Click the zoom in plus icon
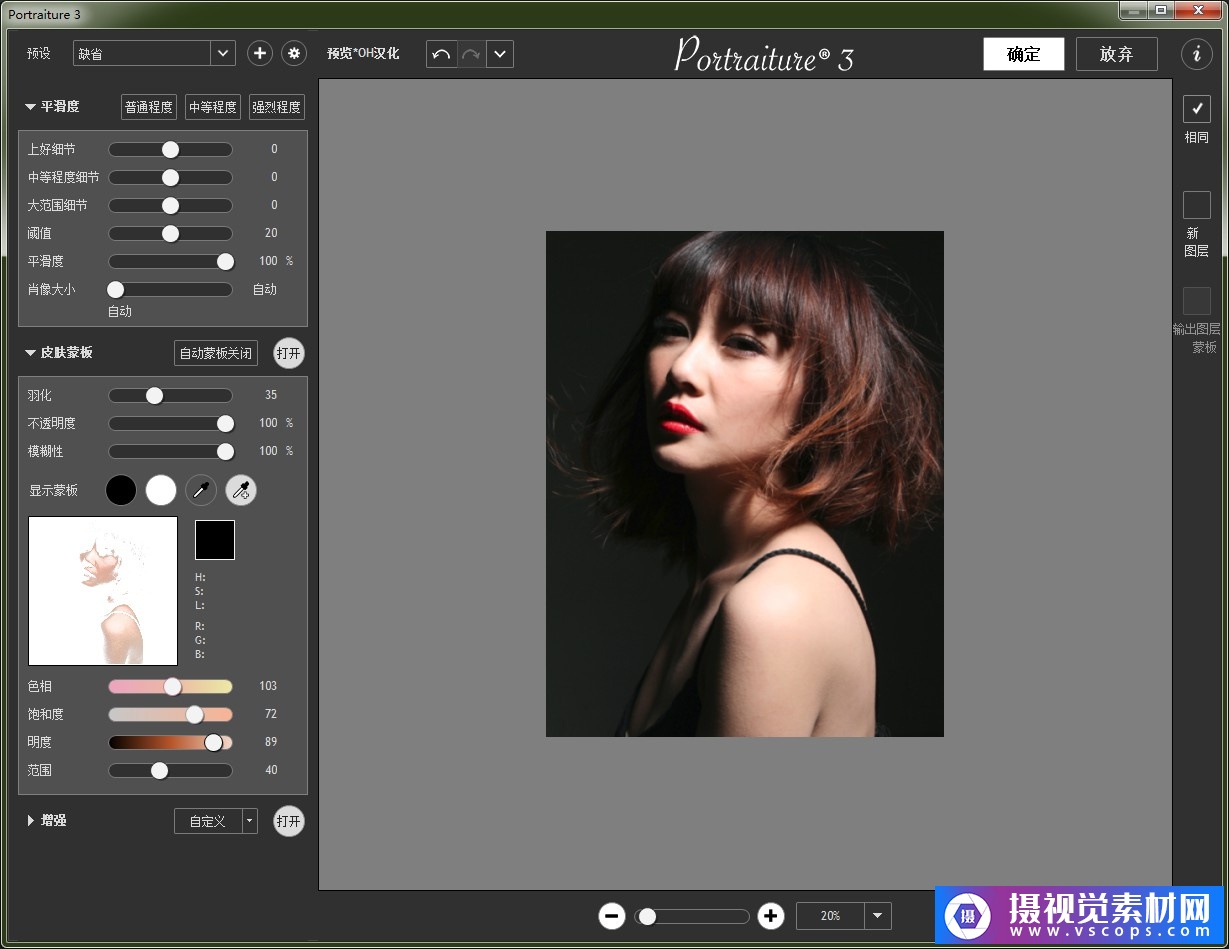Image resolution: width=1229 pixels, height=949 pixels. [x=770, y=916]
